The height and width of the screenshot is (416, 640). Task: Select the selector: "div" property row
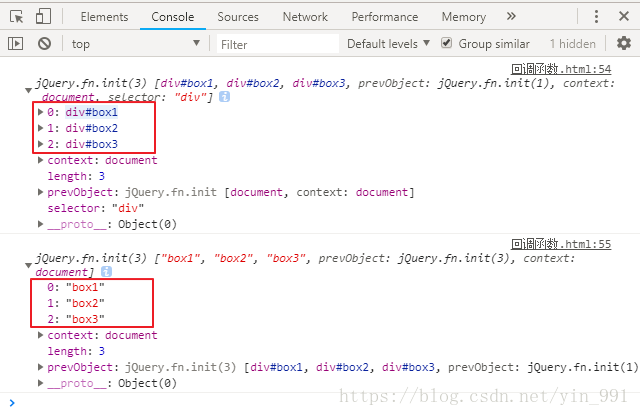[x=96, y=208]
